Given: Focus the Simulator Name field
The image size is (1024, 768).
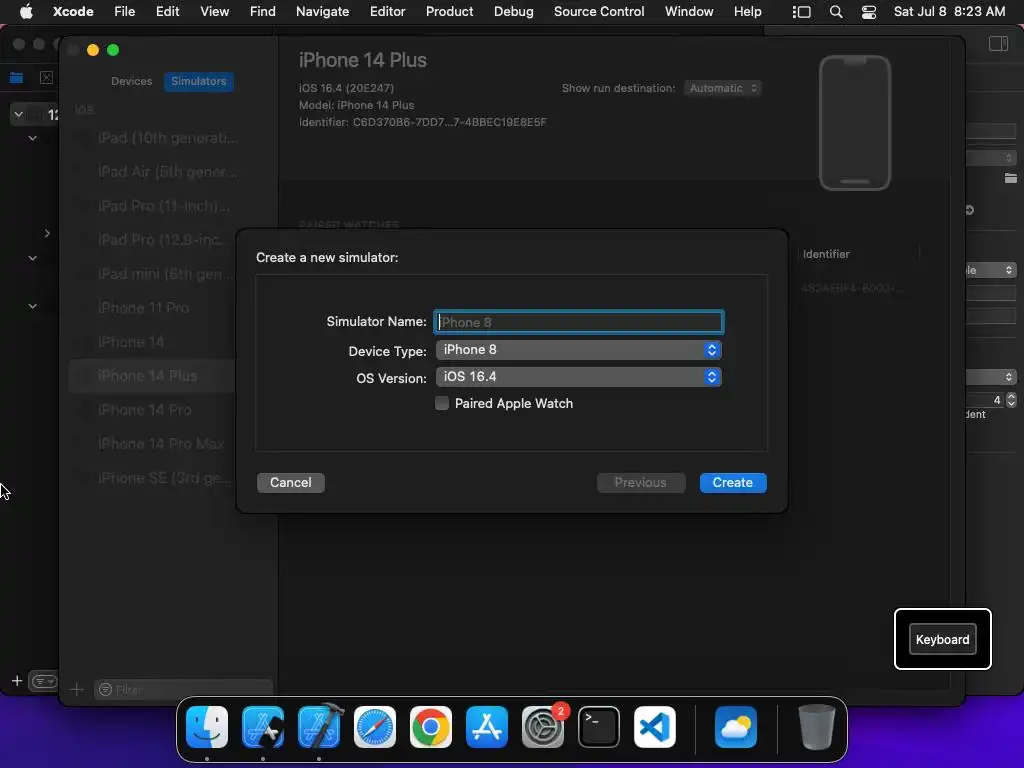Looking at the screenshot, I should [579, 322].
